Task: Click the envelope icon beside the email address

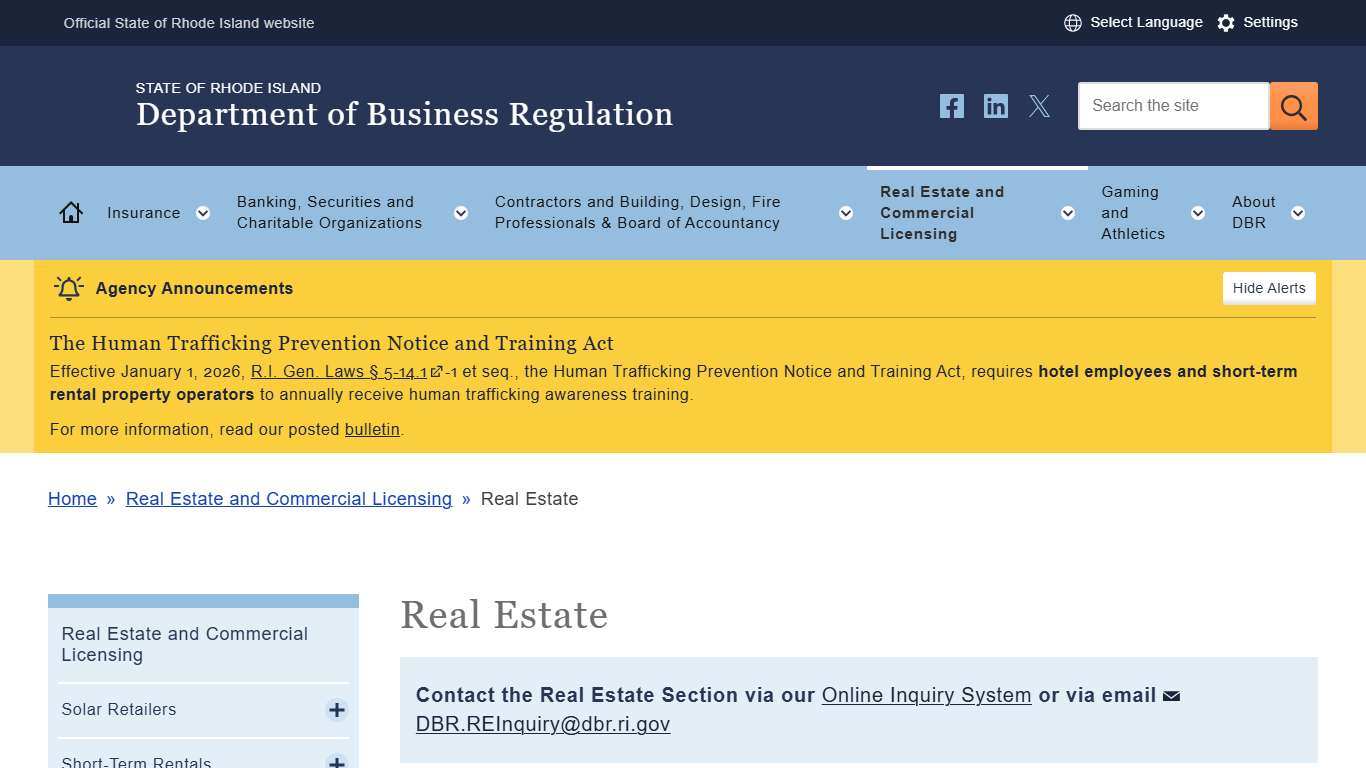Action: (1170, 695)
